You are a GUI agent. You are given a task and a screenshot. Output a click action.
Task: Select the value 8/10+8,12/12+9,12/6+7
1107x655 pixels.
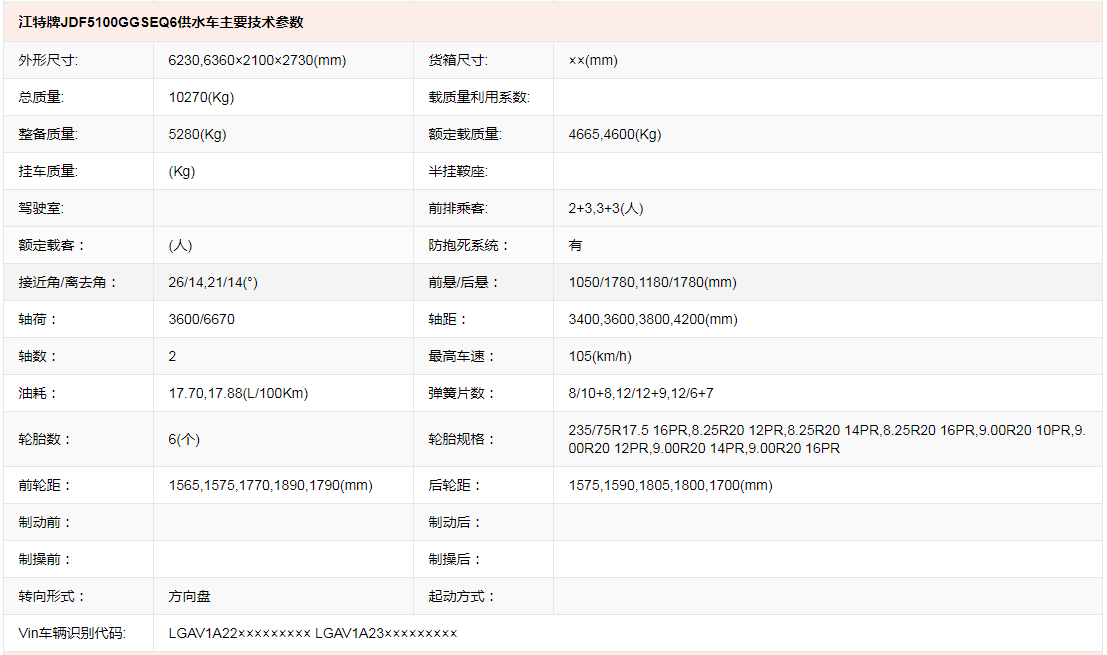pyautogui.click(x=641, y=393)
